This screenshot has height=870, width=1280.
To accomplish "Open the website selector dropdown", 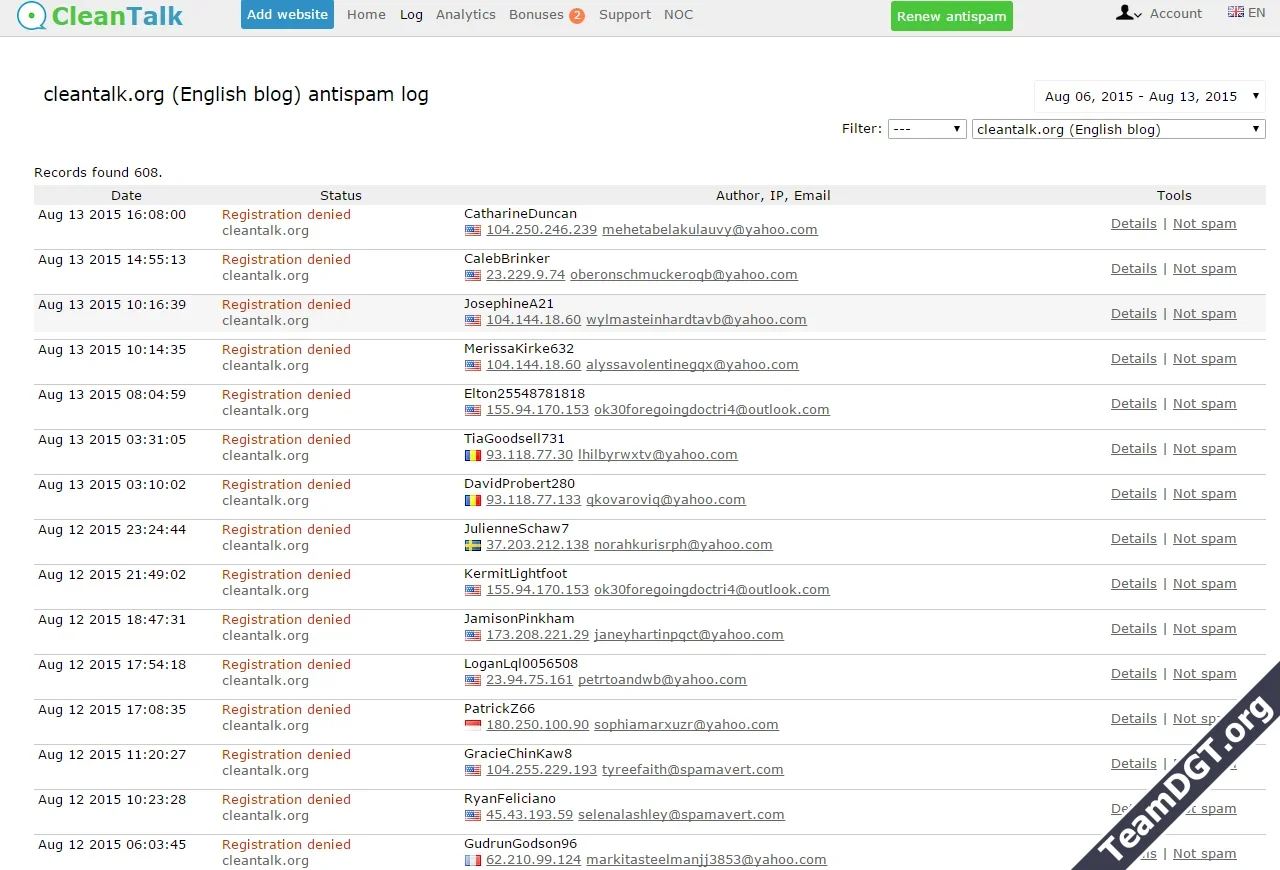I will (1118, 129).
